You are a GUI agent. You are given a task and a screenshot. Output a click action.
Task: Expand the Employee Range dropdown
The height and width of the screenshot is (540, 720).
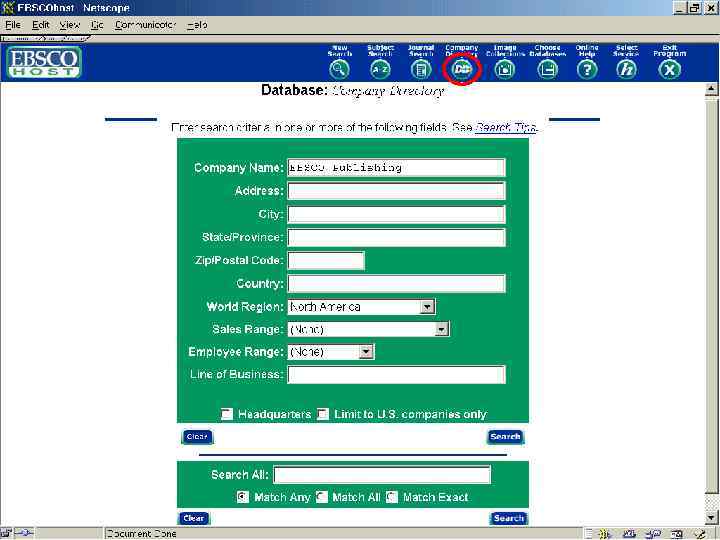click(366, 352)
